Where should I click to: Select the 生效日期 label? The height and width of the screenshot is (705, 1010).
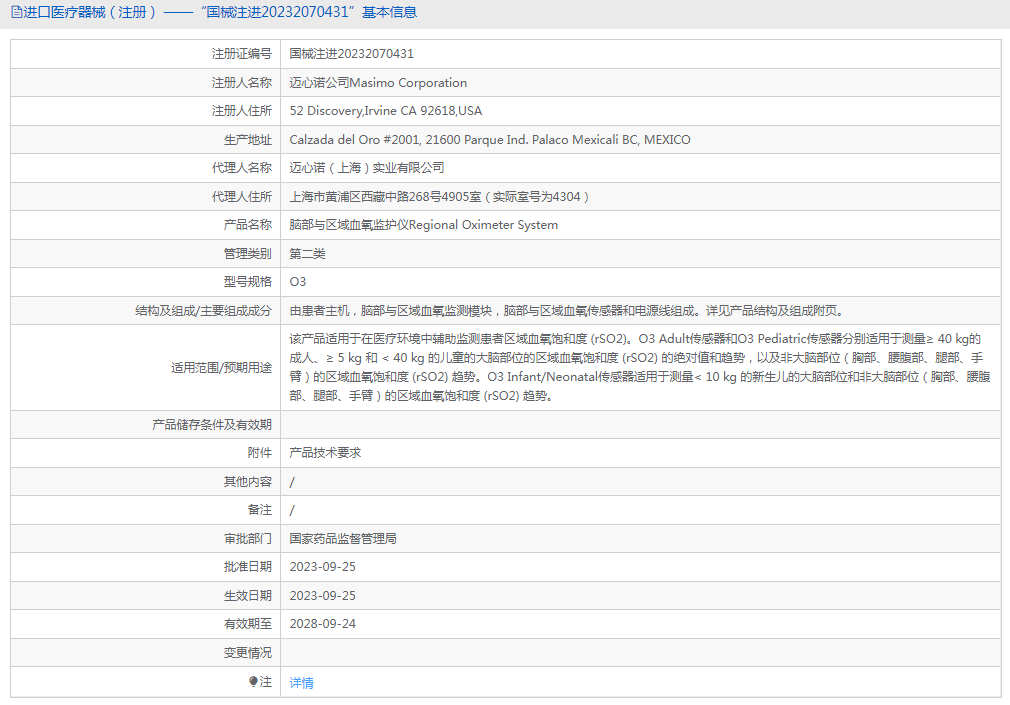247,595
